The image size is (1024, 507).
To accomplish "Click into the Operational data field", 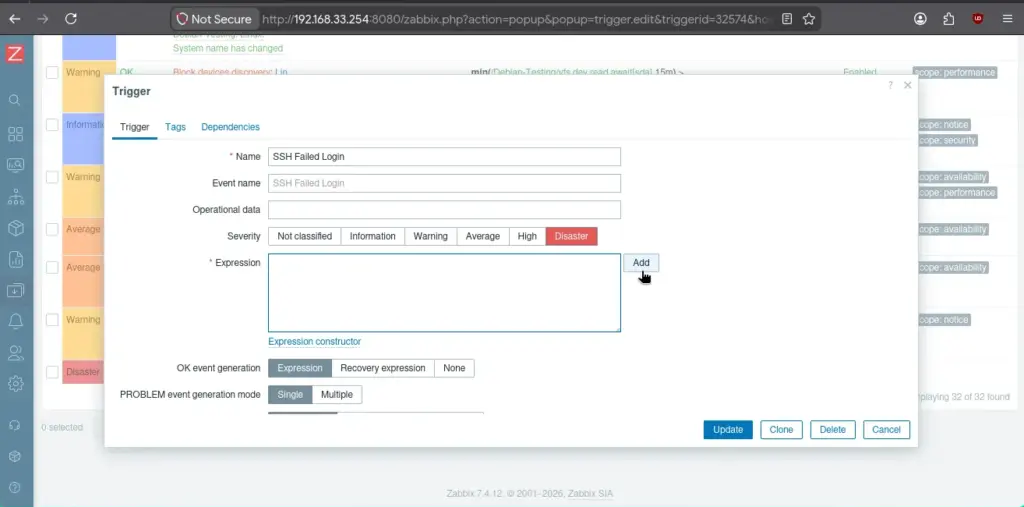I will click(x=444, y=210).
